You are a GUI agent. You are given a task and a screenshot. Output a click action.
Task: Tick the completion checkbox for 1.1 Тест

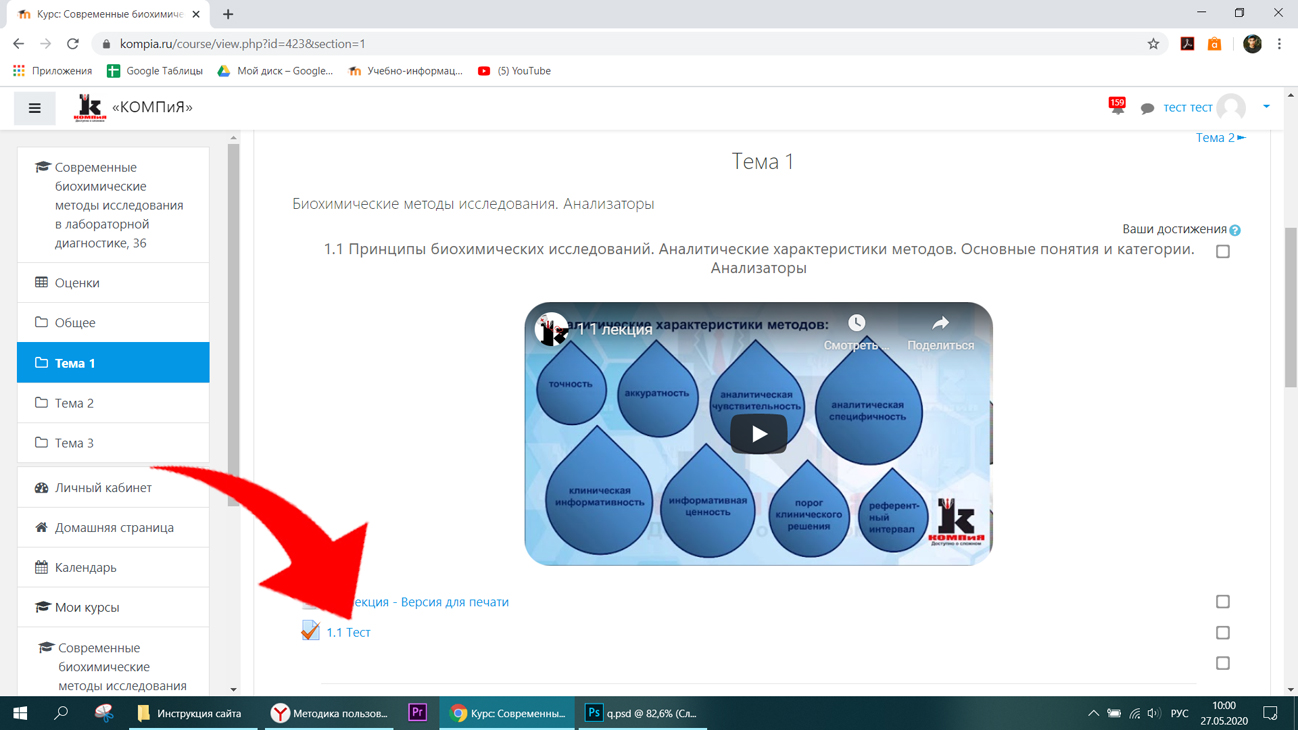click(x=1223, y=633)
